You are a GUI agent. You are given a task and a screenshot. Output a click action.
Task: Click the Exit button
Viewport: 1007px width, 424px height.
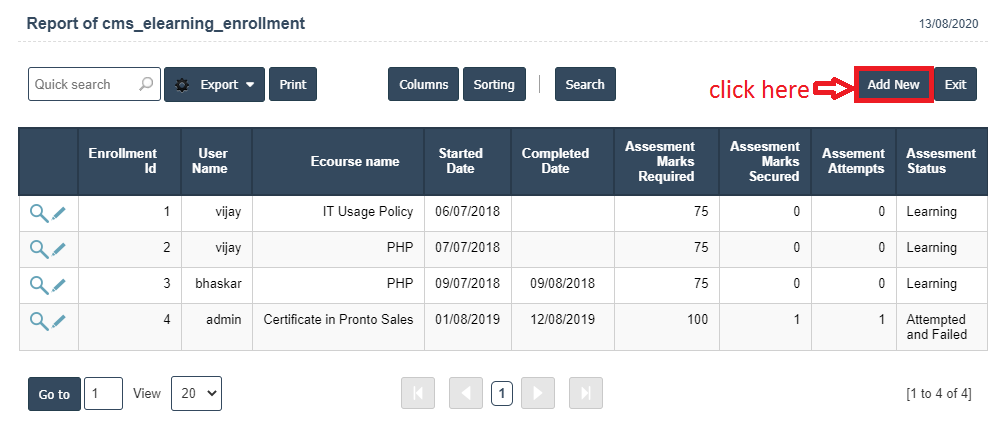[955, 85]
